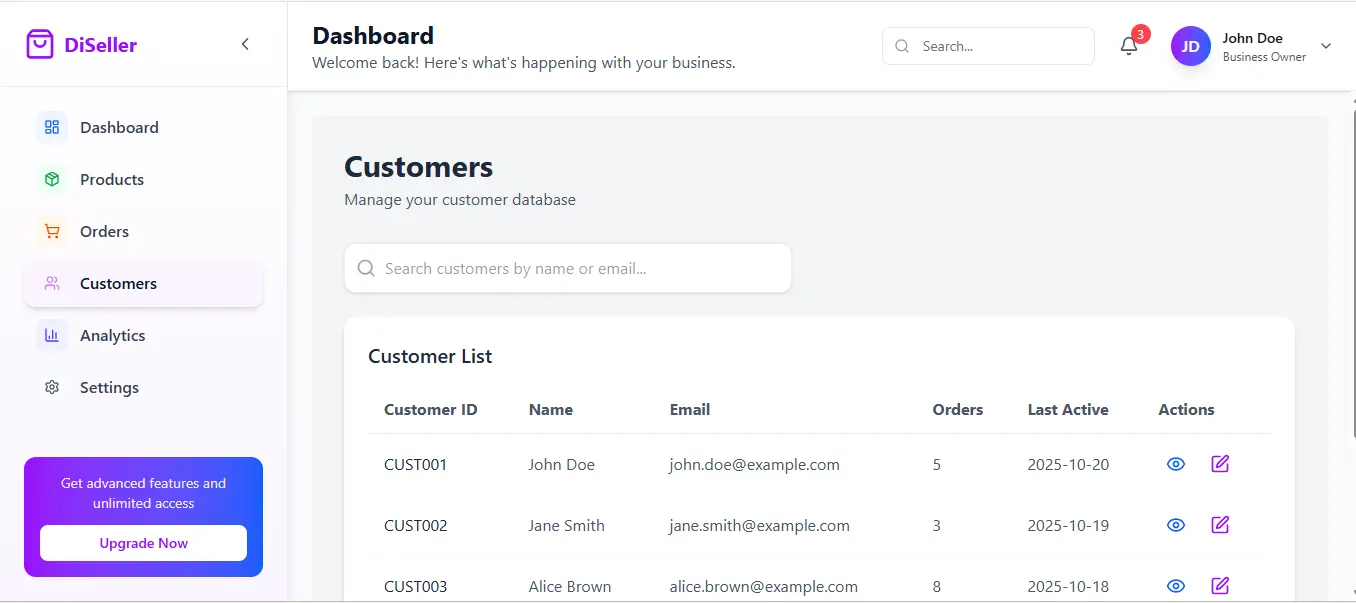Click the Upgrade Now button
Image resolution: width=1356 pixels, height=603 pixels.
[143, 543]
